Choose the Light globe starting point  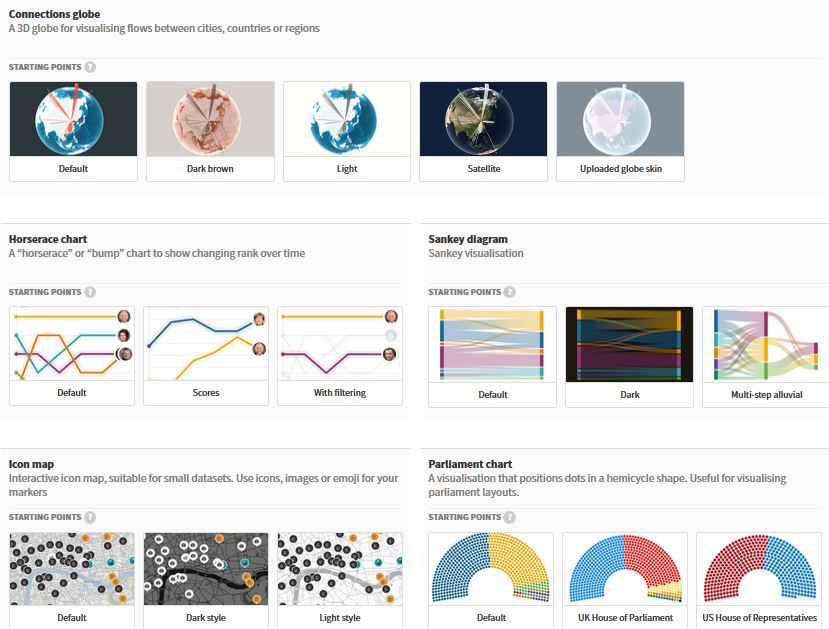[x=347, y=130]
